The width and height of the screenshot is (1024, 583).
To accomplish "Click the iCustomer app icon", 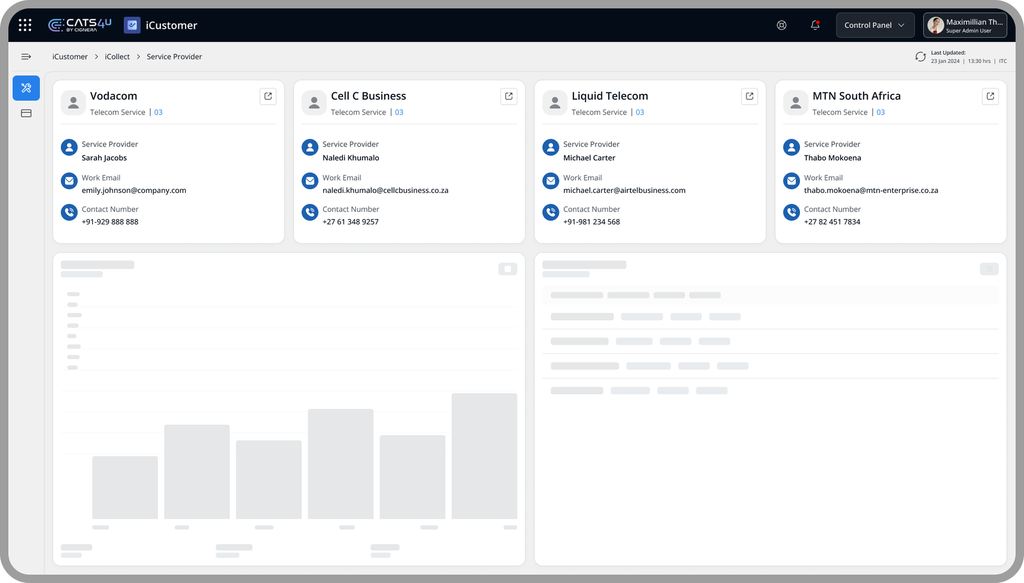I will (x=132, y=25).
